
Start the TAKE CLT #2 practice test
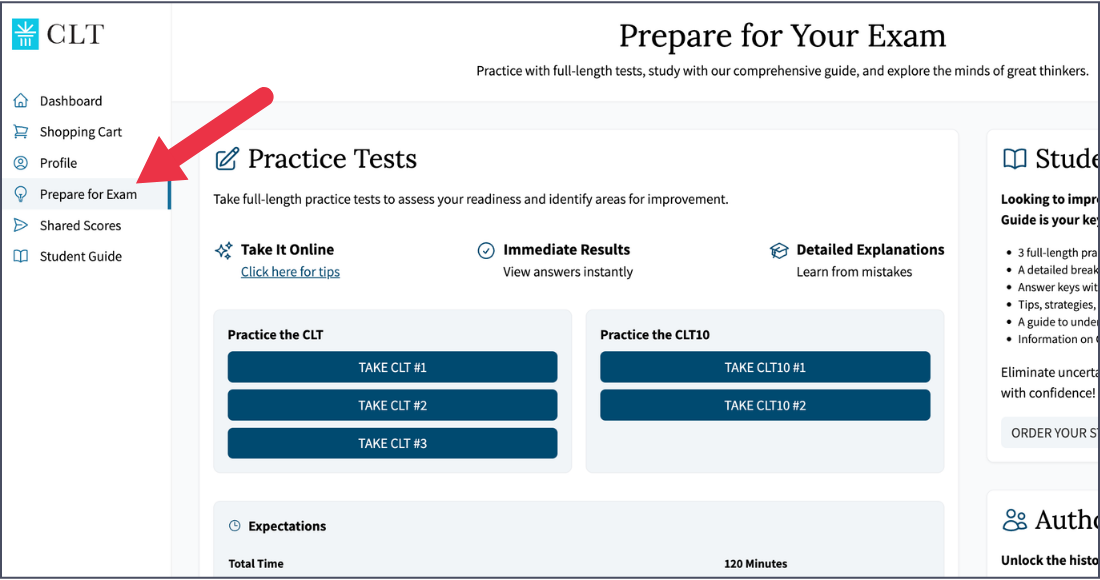tap(392, 405)
